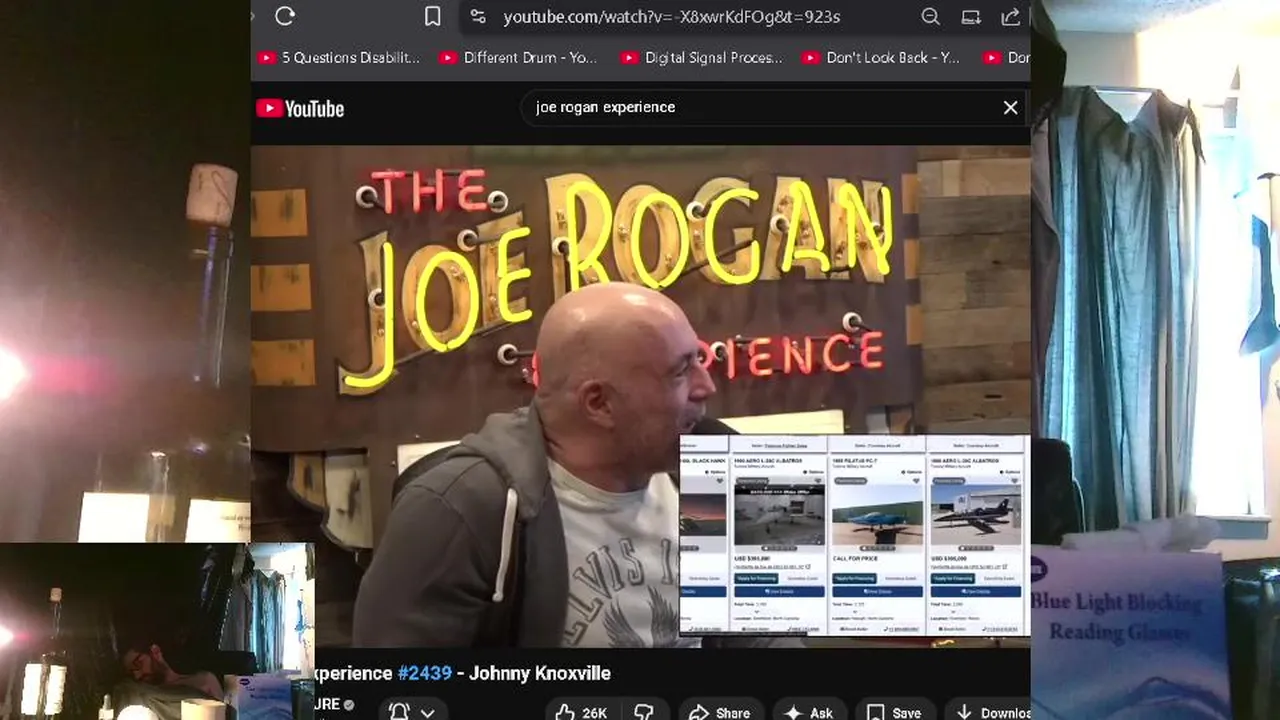1280x720 pixels.
Task: Go to YouTube home via the logo
Action: click(300, 109)
